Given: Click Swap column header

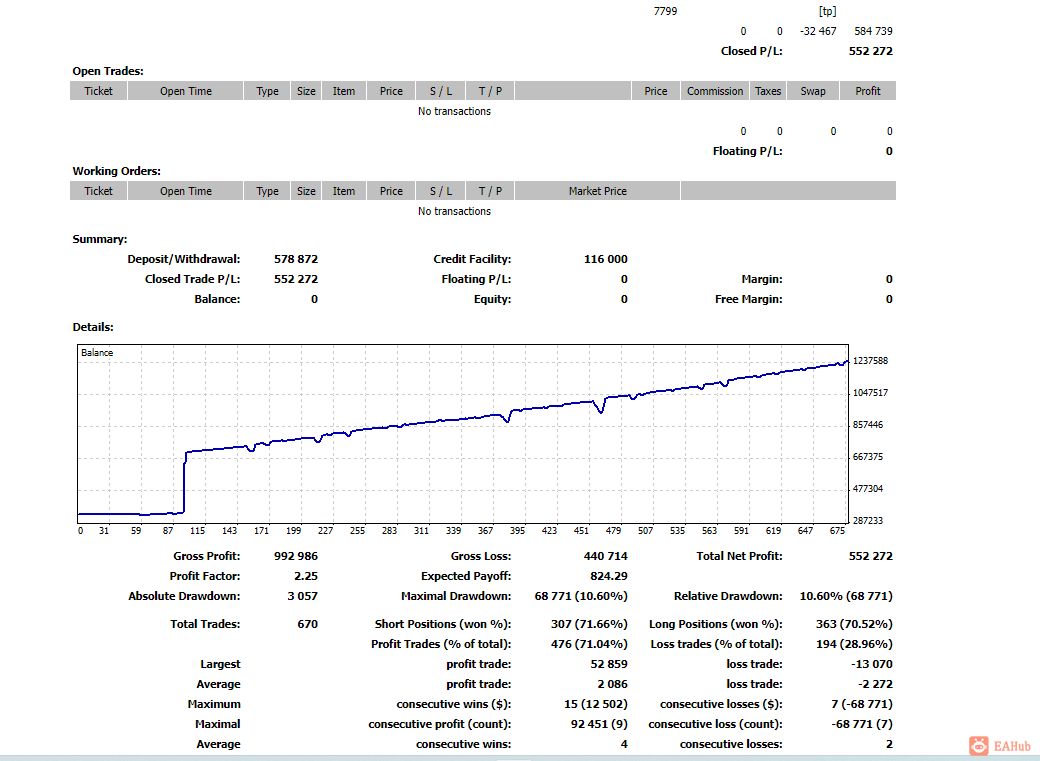Looking at the screenshot, I should (812, 91).
